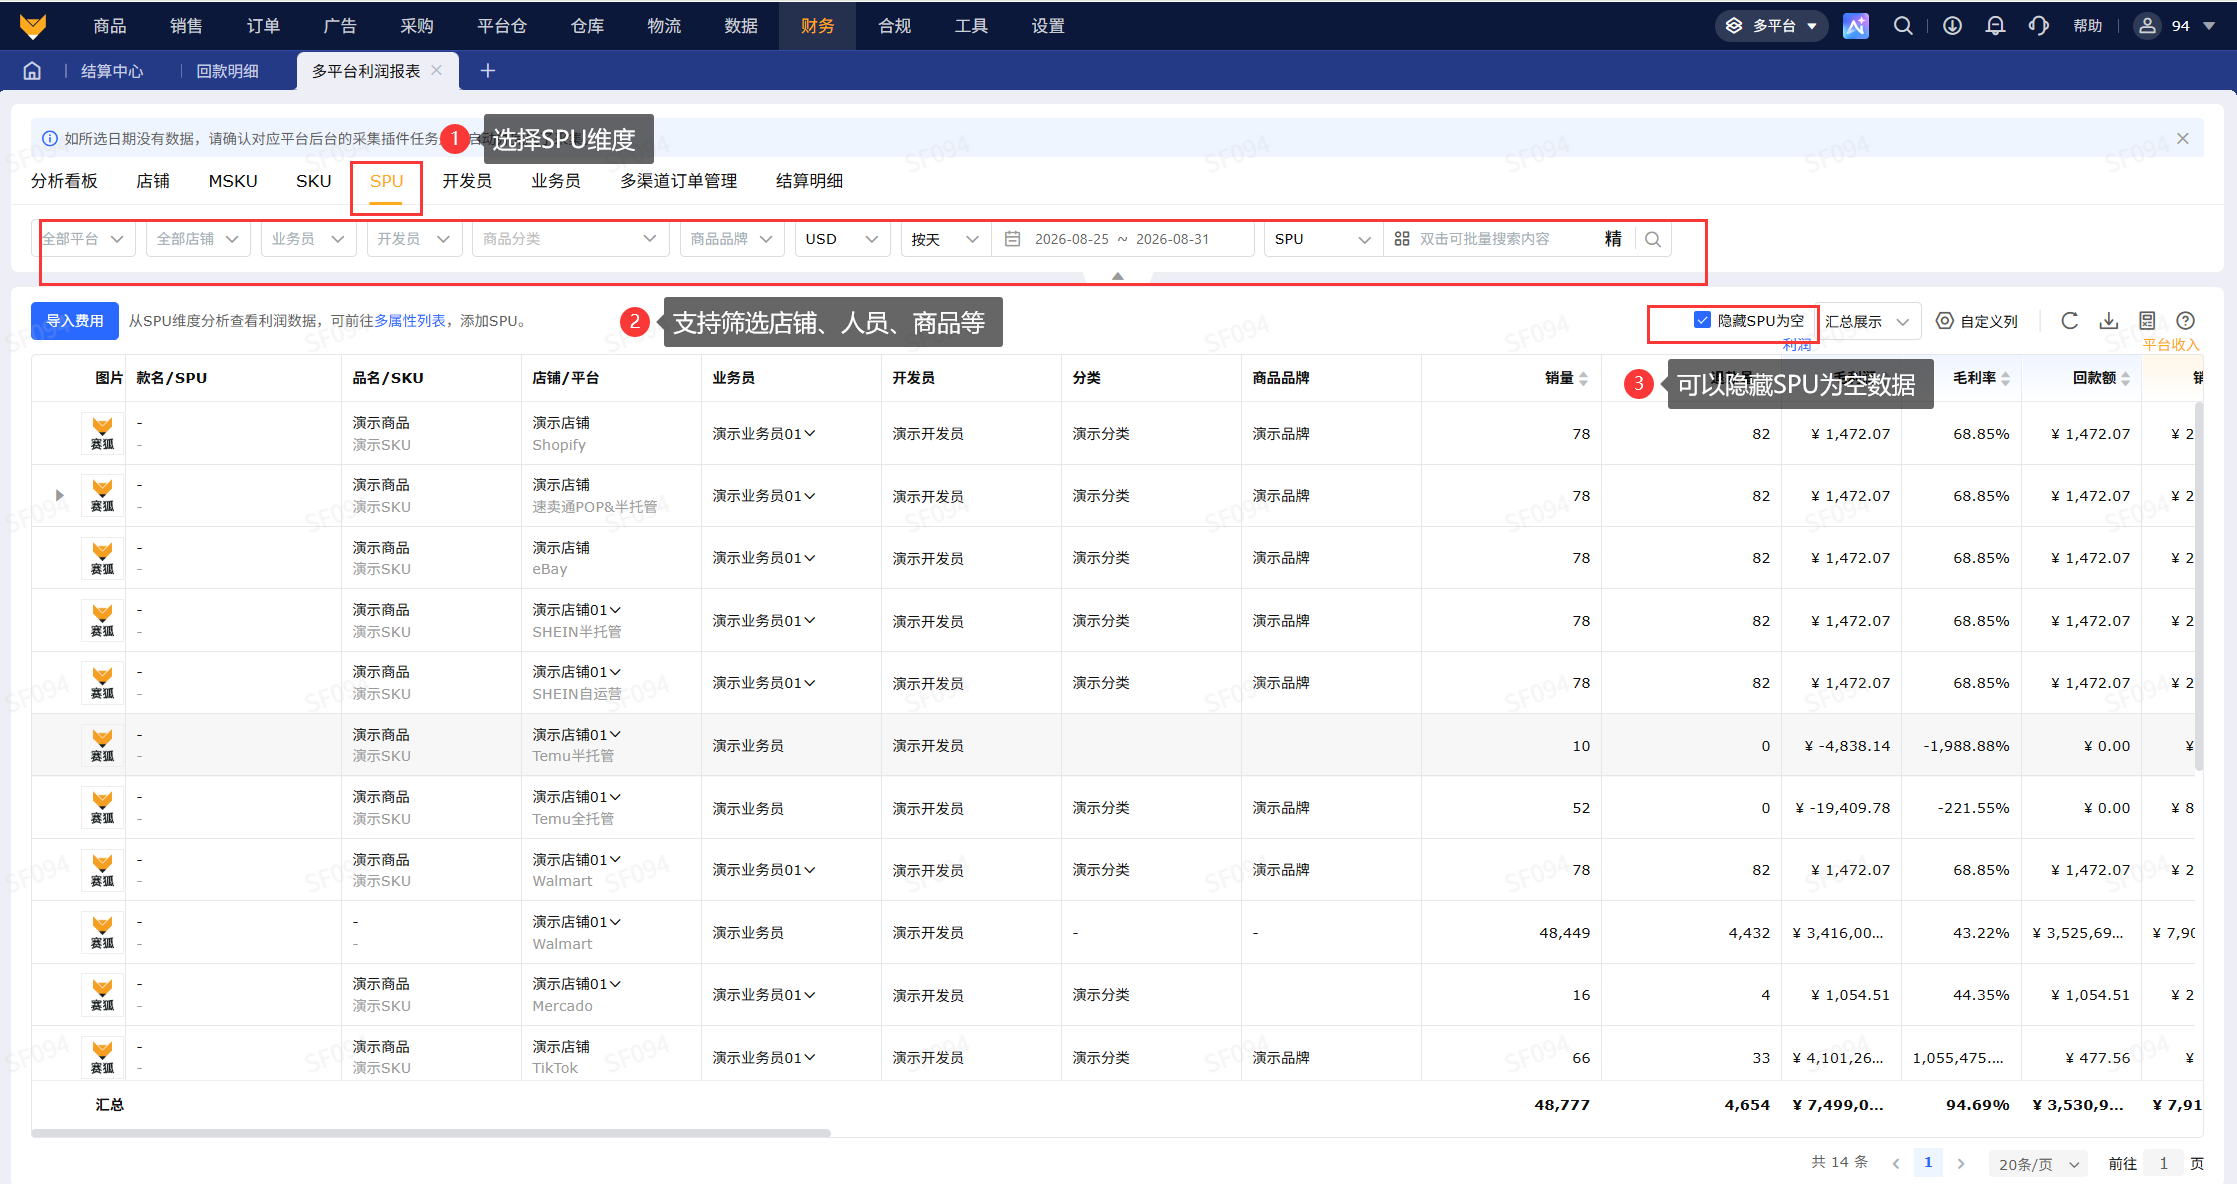Open the 全部店铺 dropdown
Image resolution: width=2237 pixels, height=1184 pixels.
click(x=198, y=239)
